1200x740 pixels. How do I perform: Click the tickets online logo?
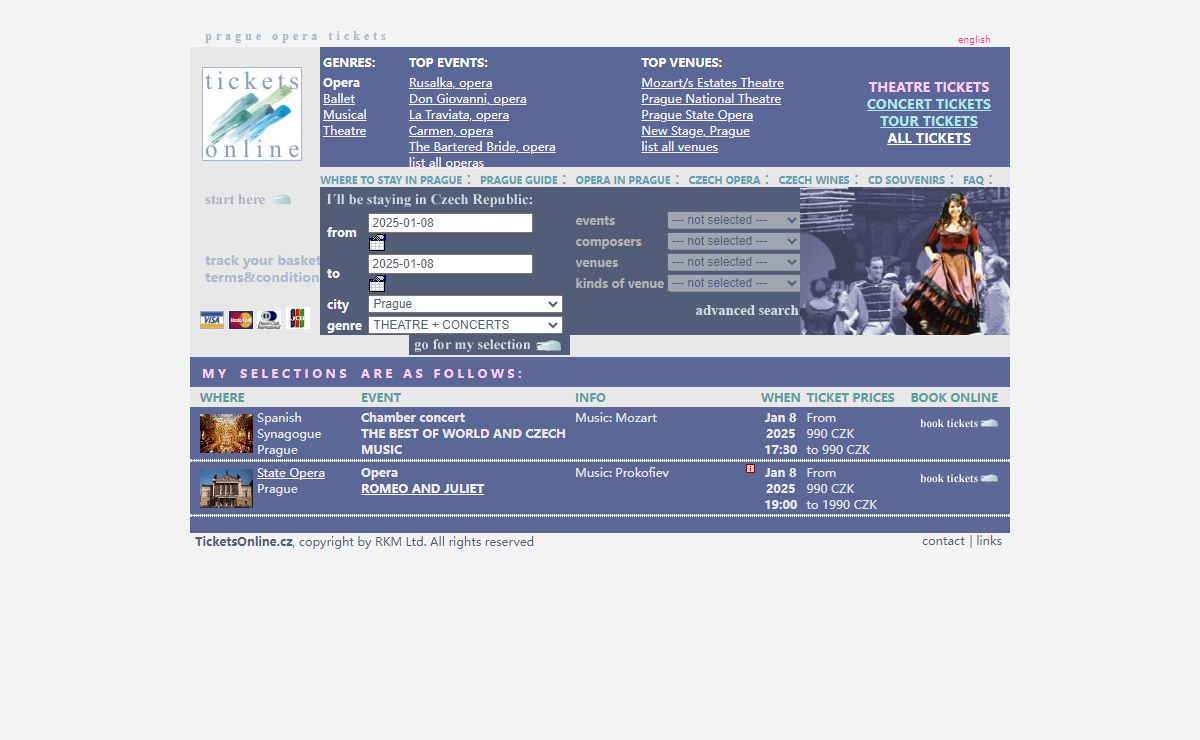252,114
